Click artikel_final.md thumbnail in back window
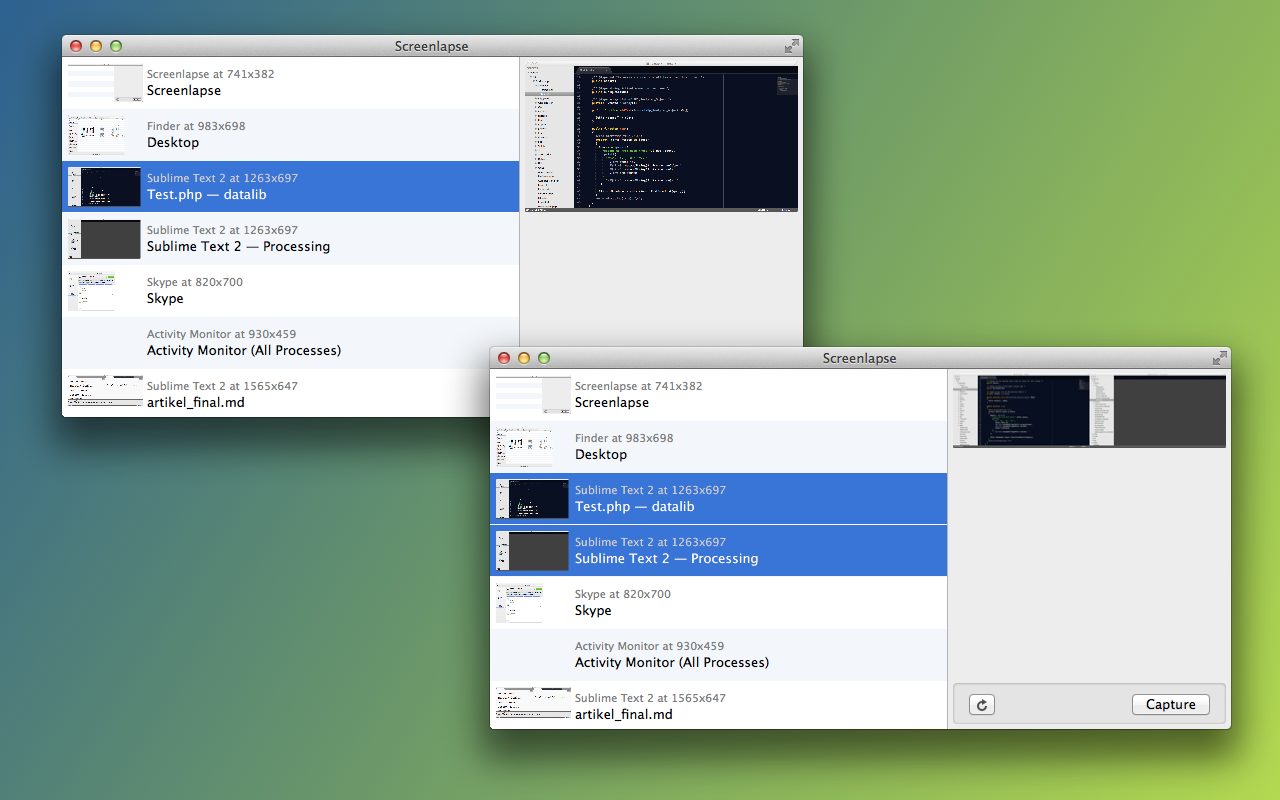Screen dimensions: 1280x800 (105, 391)
